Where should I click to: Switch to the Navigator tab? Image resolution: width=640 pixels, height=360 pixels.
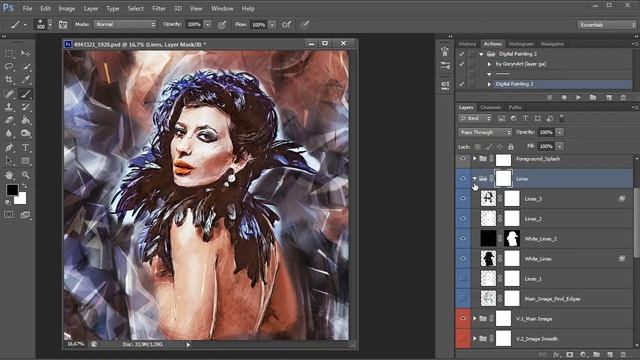[x=552, y=44]
